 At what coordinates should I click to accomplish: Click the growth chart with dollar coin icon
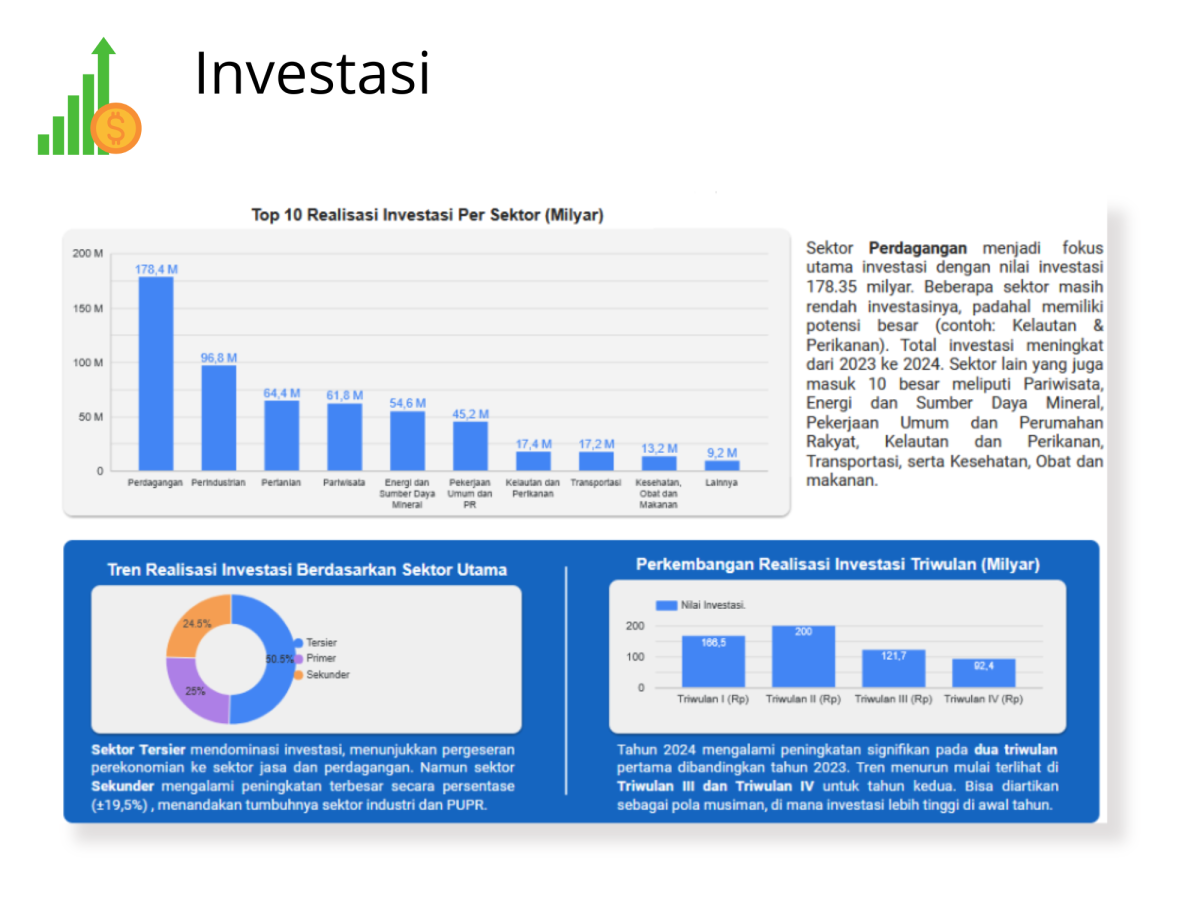(89, 97)
